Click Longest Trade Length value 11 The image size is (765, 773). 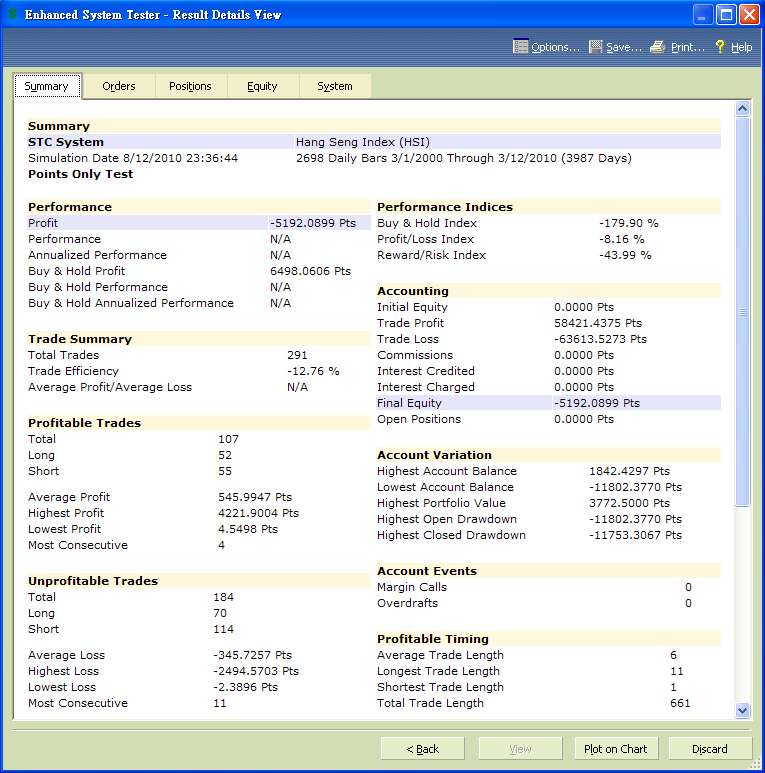coord(677,671)
